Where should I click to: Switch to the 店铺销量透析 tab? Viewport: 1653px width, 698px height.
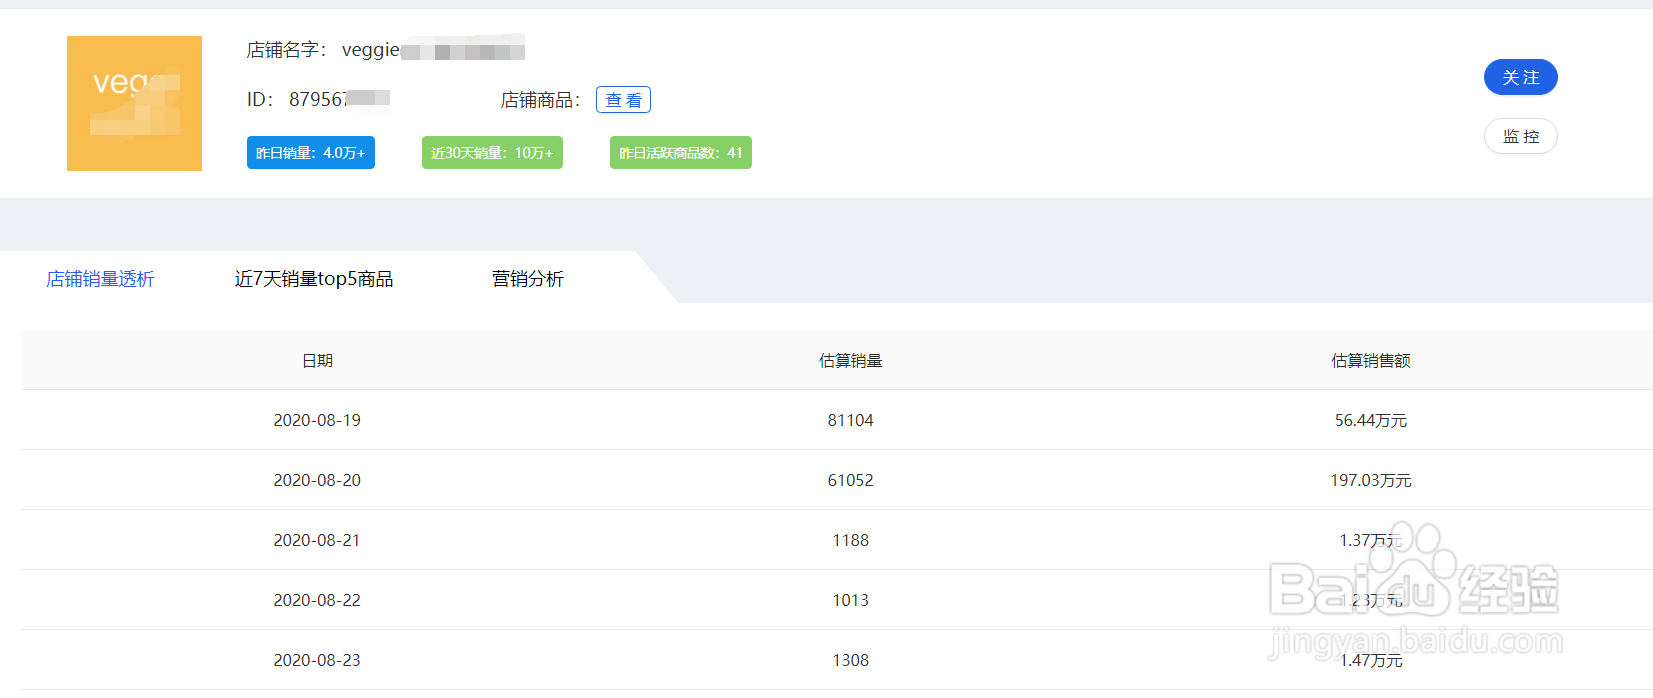coord(100,279)
